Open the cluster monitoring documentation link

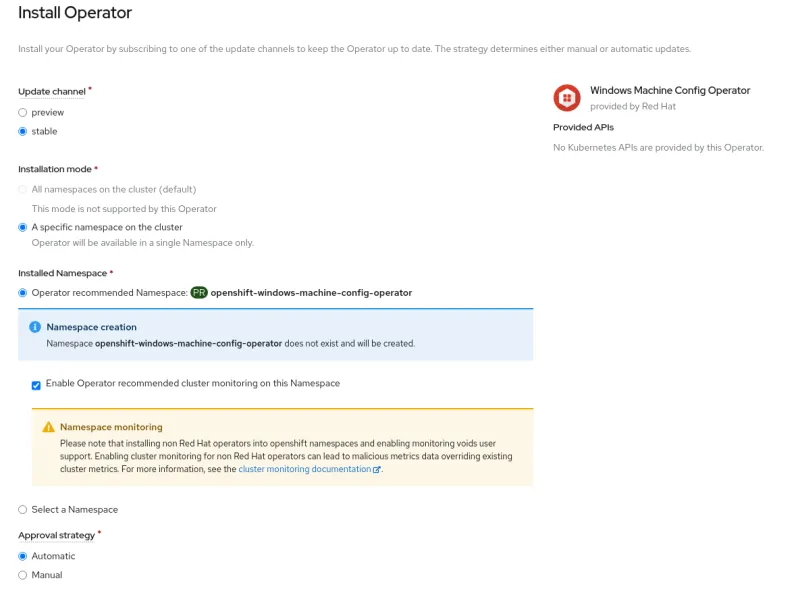click(x=304, y=469)
